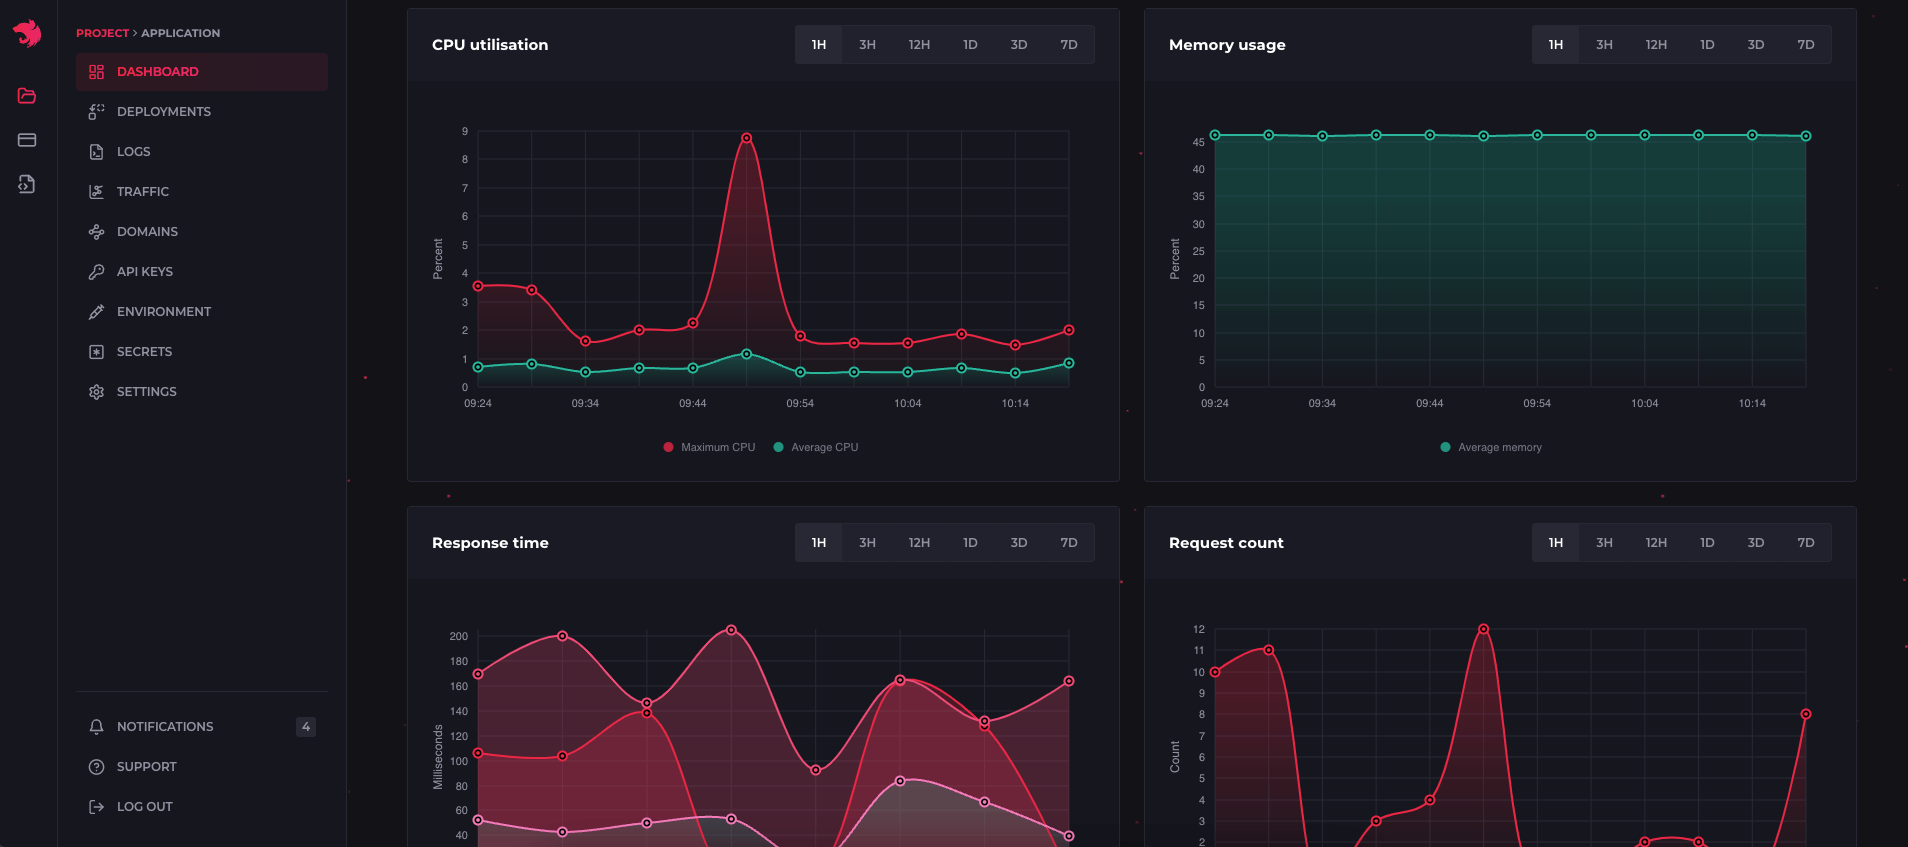1908x847 pixels.
Task: Click the Log Out button
Action: pyautogui.click(x=144, y=807)
